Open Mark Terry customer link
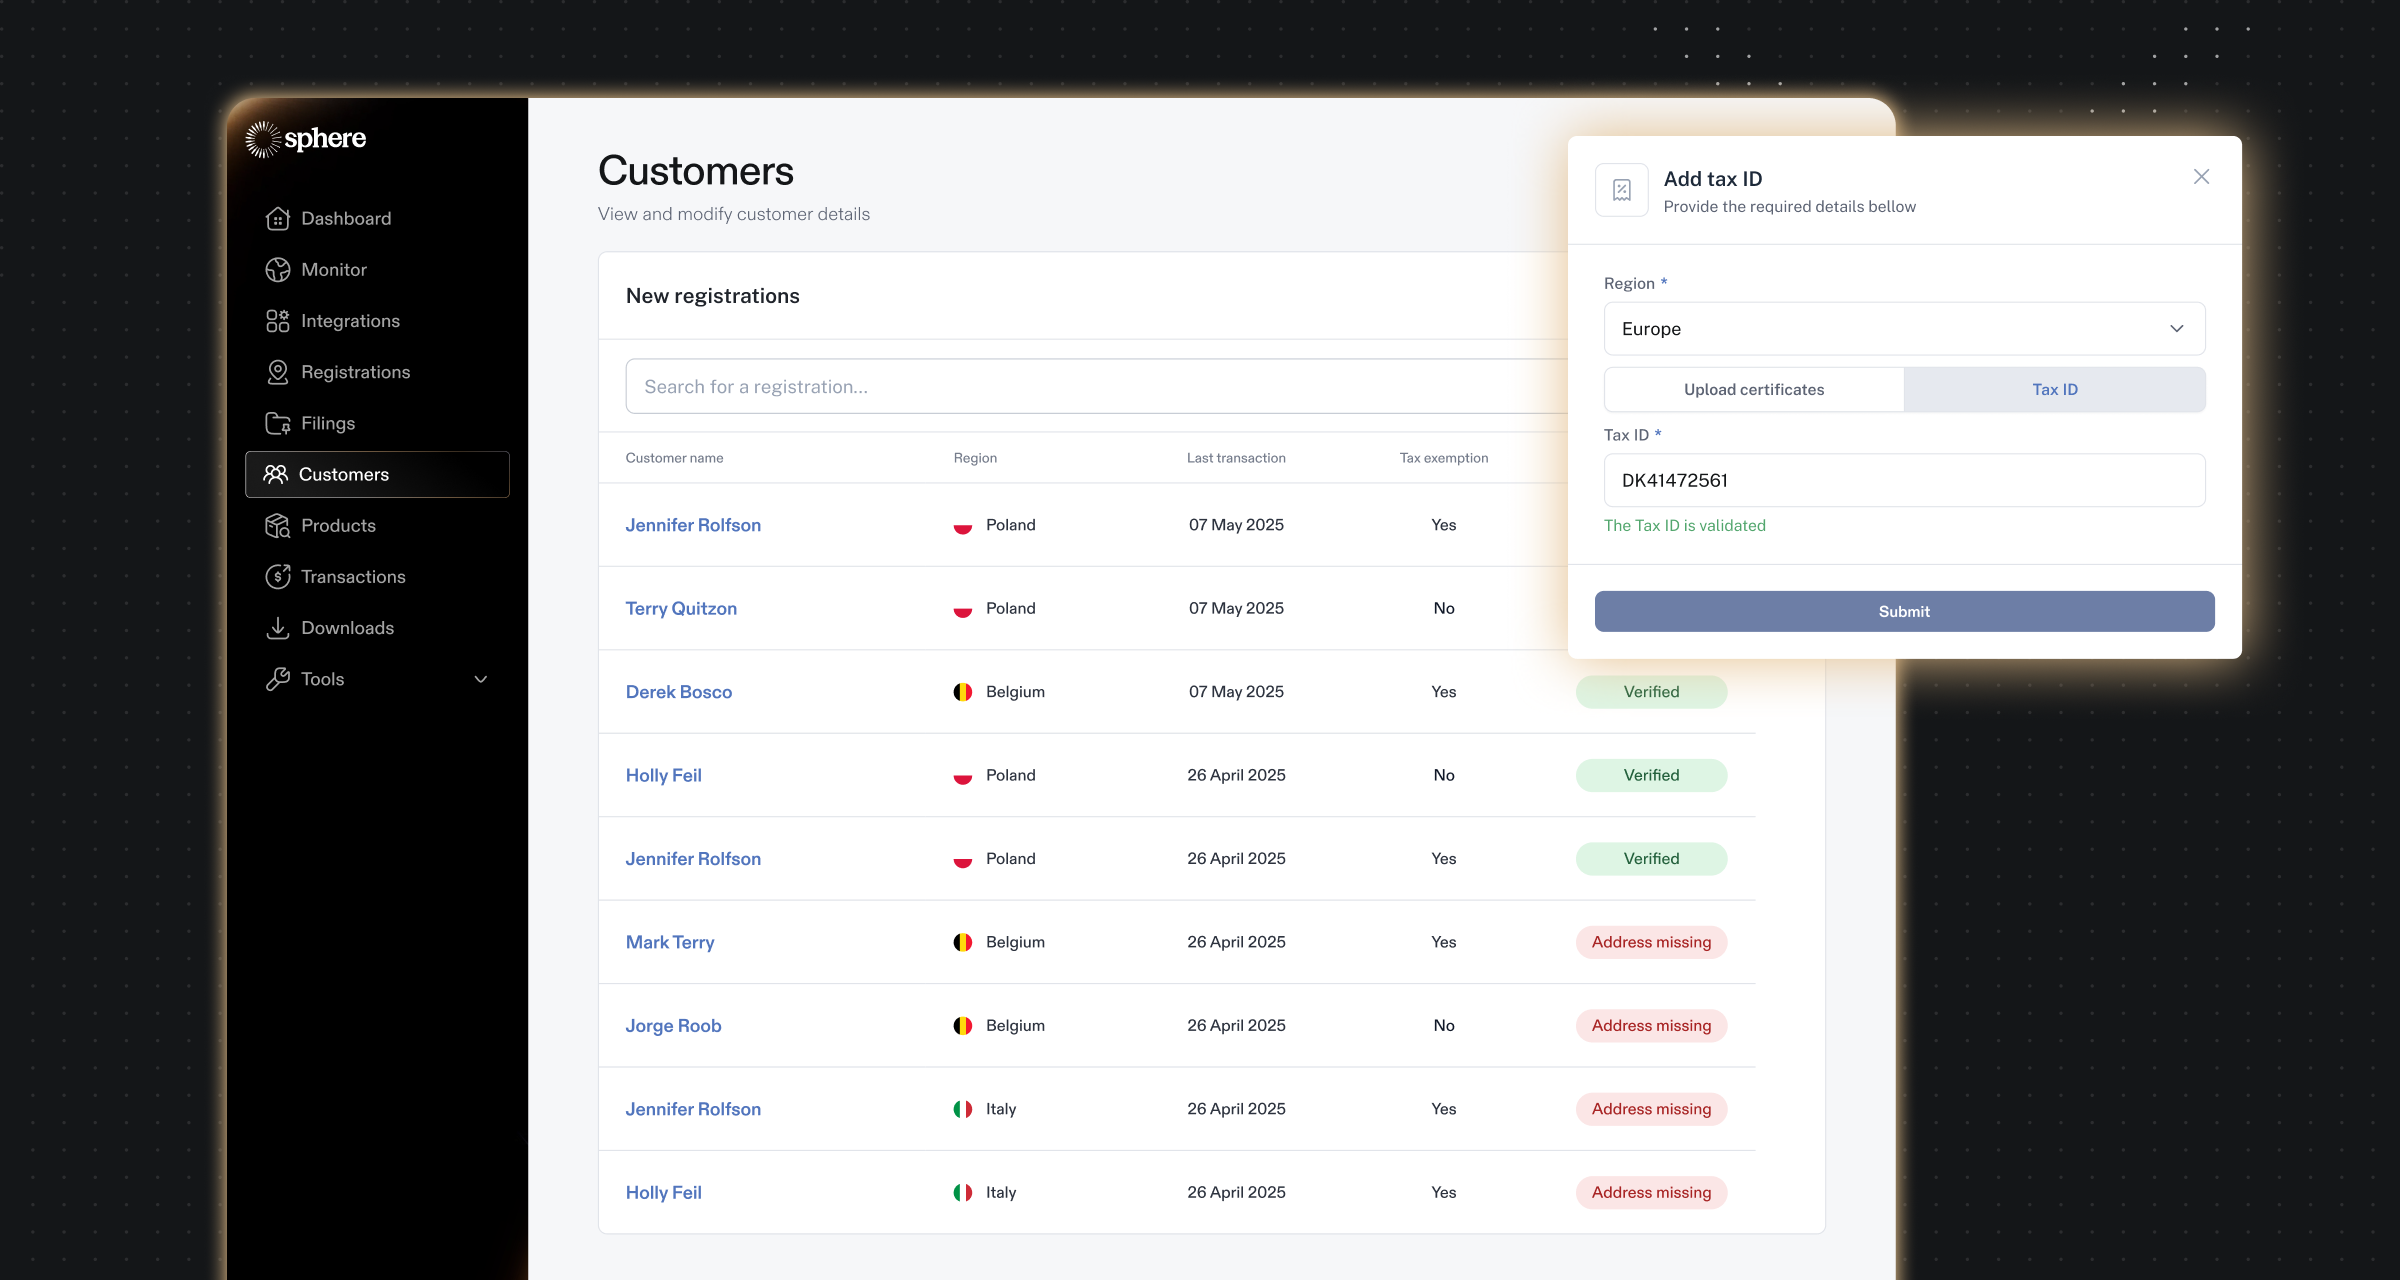2400x1280 pixels. (x=669, y=942)
